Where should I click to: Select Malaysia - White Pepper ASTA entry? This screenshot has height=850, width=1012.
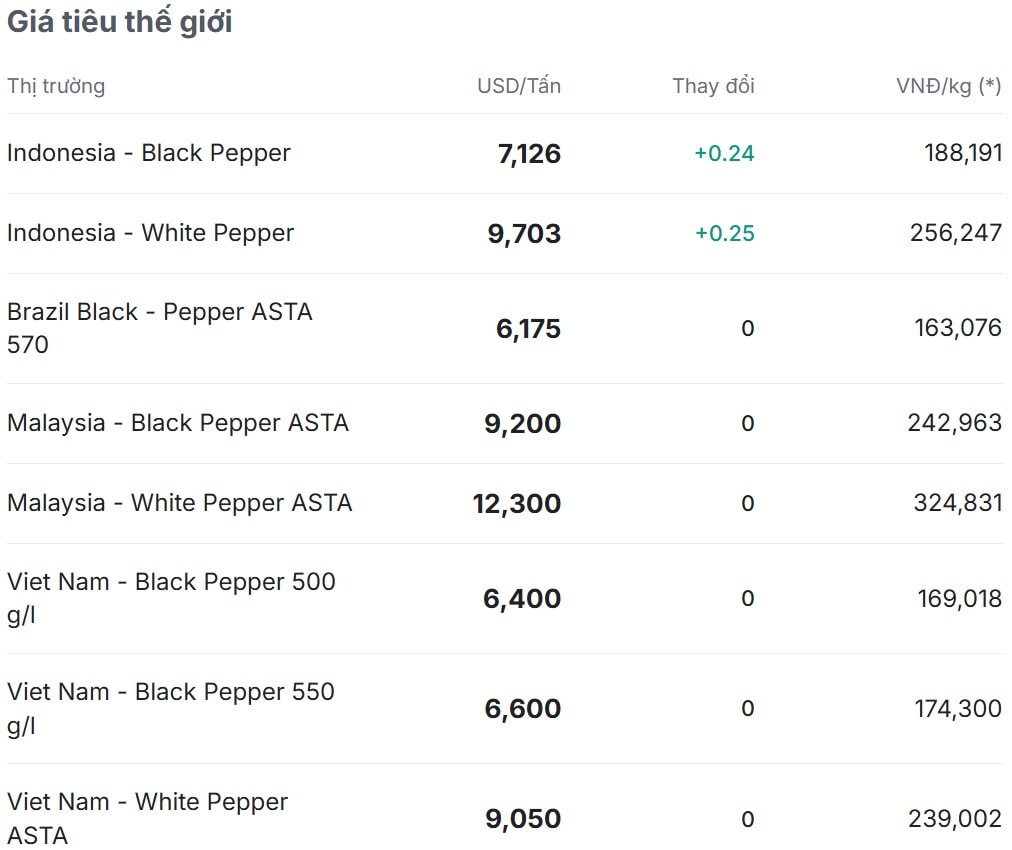click(x=180, y=503)
